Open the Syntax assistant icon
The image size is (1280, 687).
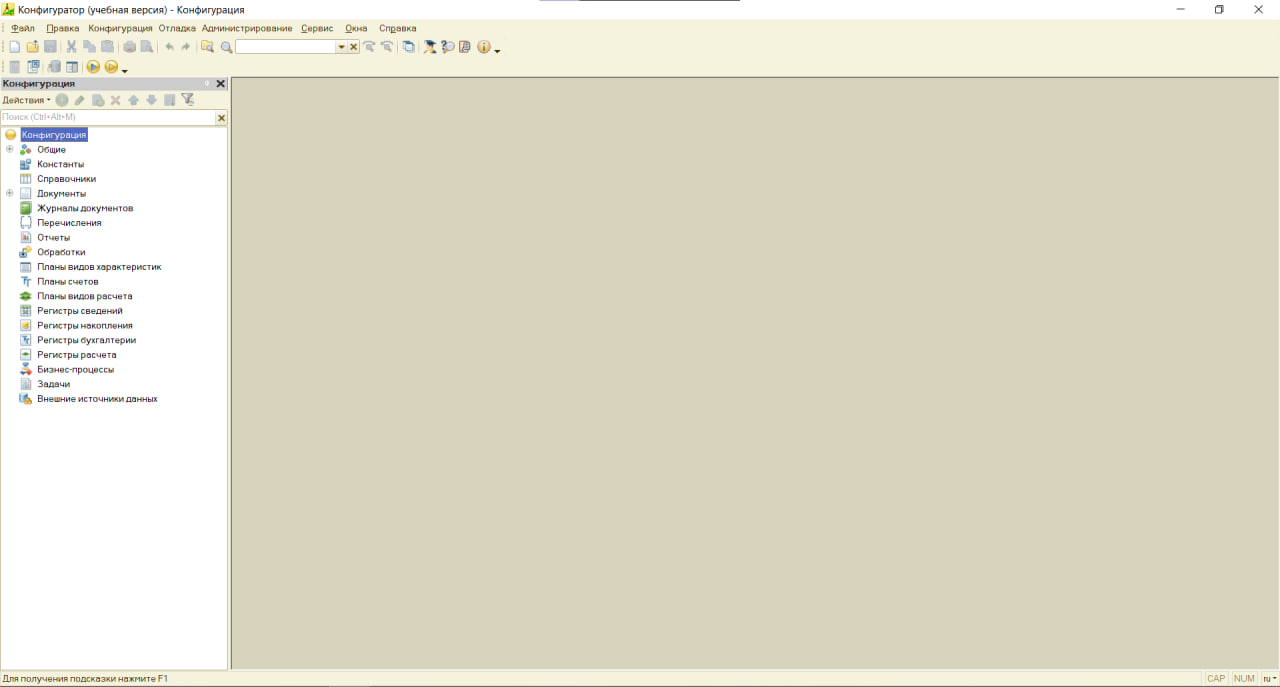430,47
